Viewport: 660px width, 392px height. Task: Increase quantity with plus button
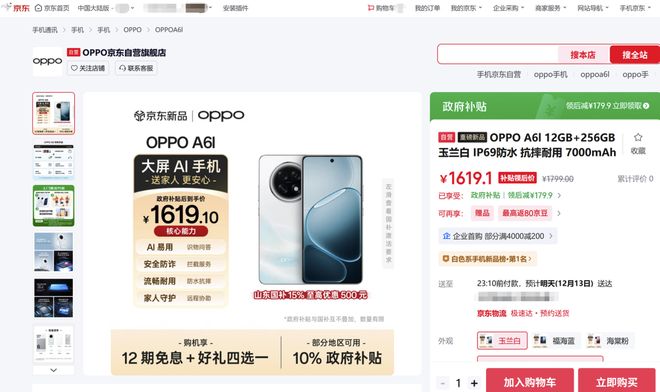[474, 383]
